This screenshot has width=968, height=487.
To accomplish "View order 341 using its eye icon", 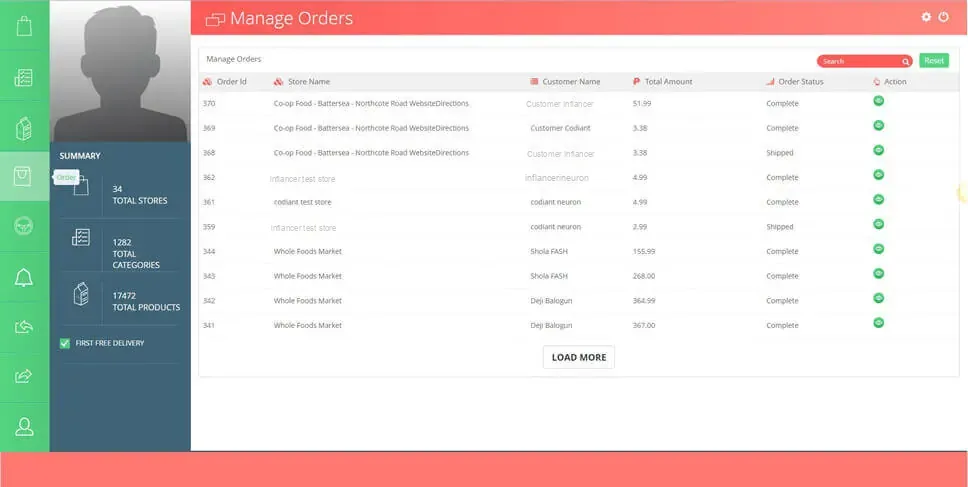I will 878,322.
